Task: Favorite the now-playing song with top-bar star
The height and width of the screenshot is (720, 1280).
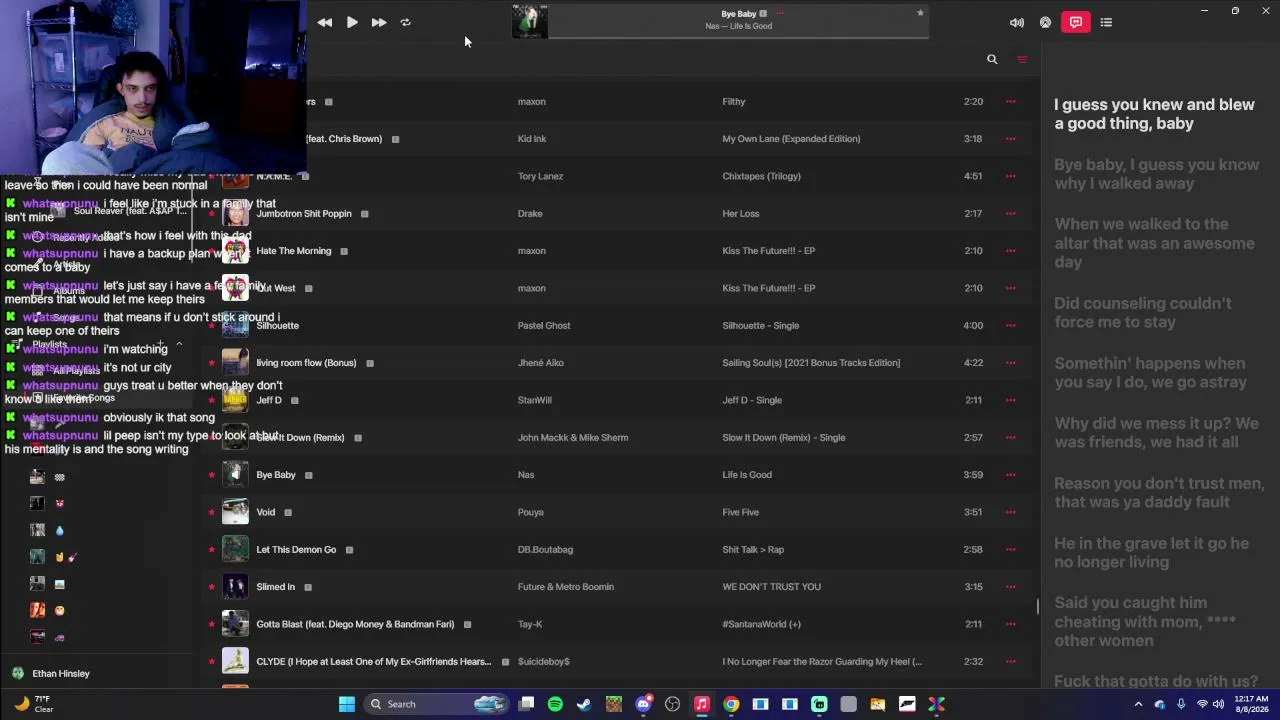Action: pos(920,13)
